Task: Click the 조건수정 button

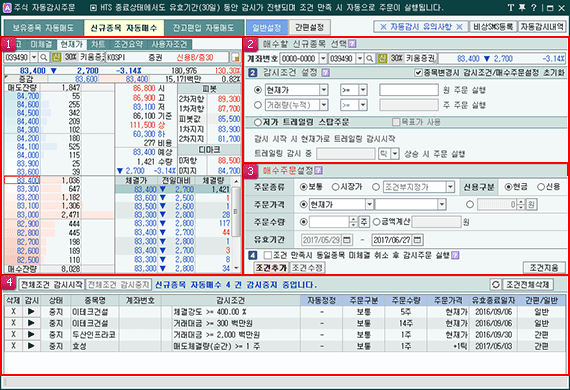Action: (x=307, y=268)
